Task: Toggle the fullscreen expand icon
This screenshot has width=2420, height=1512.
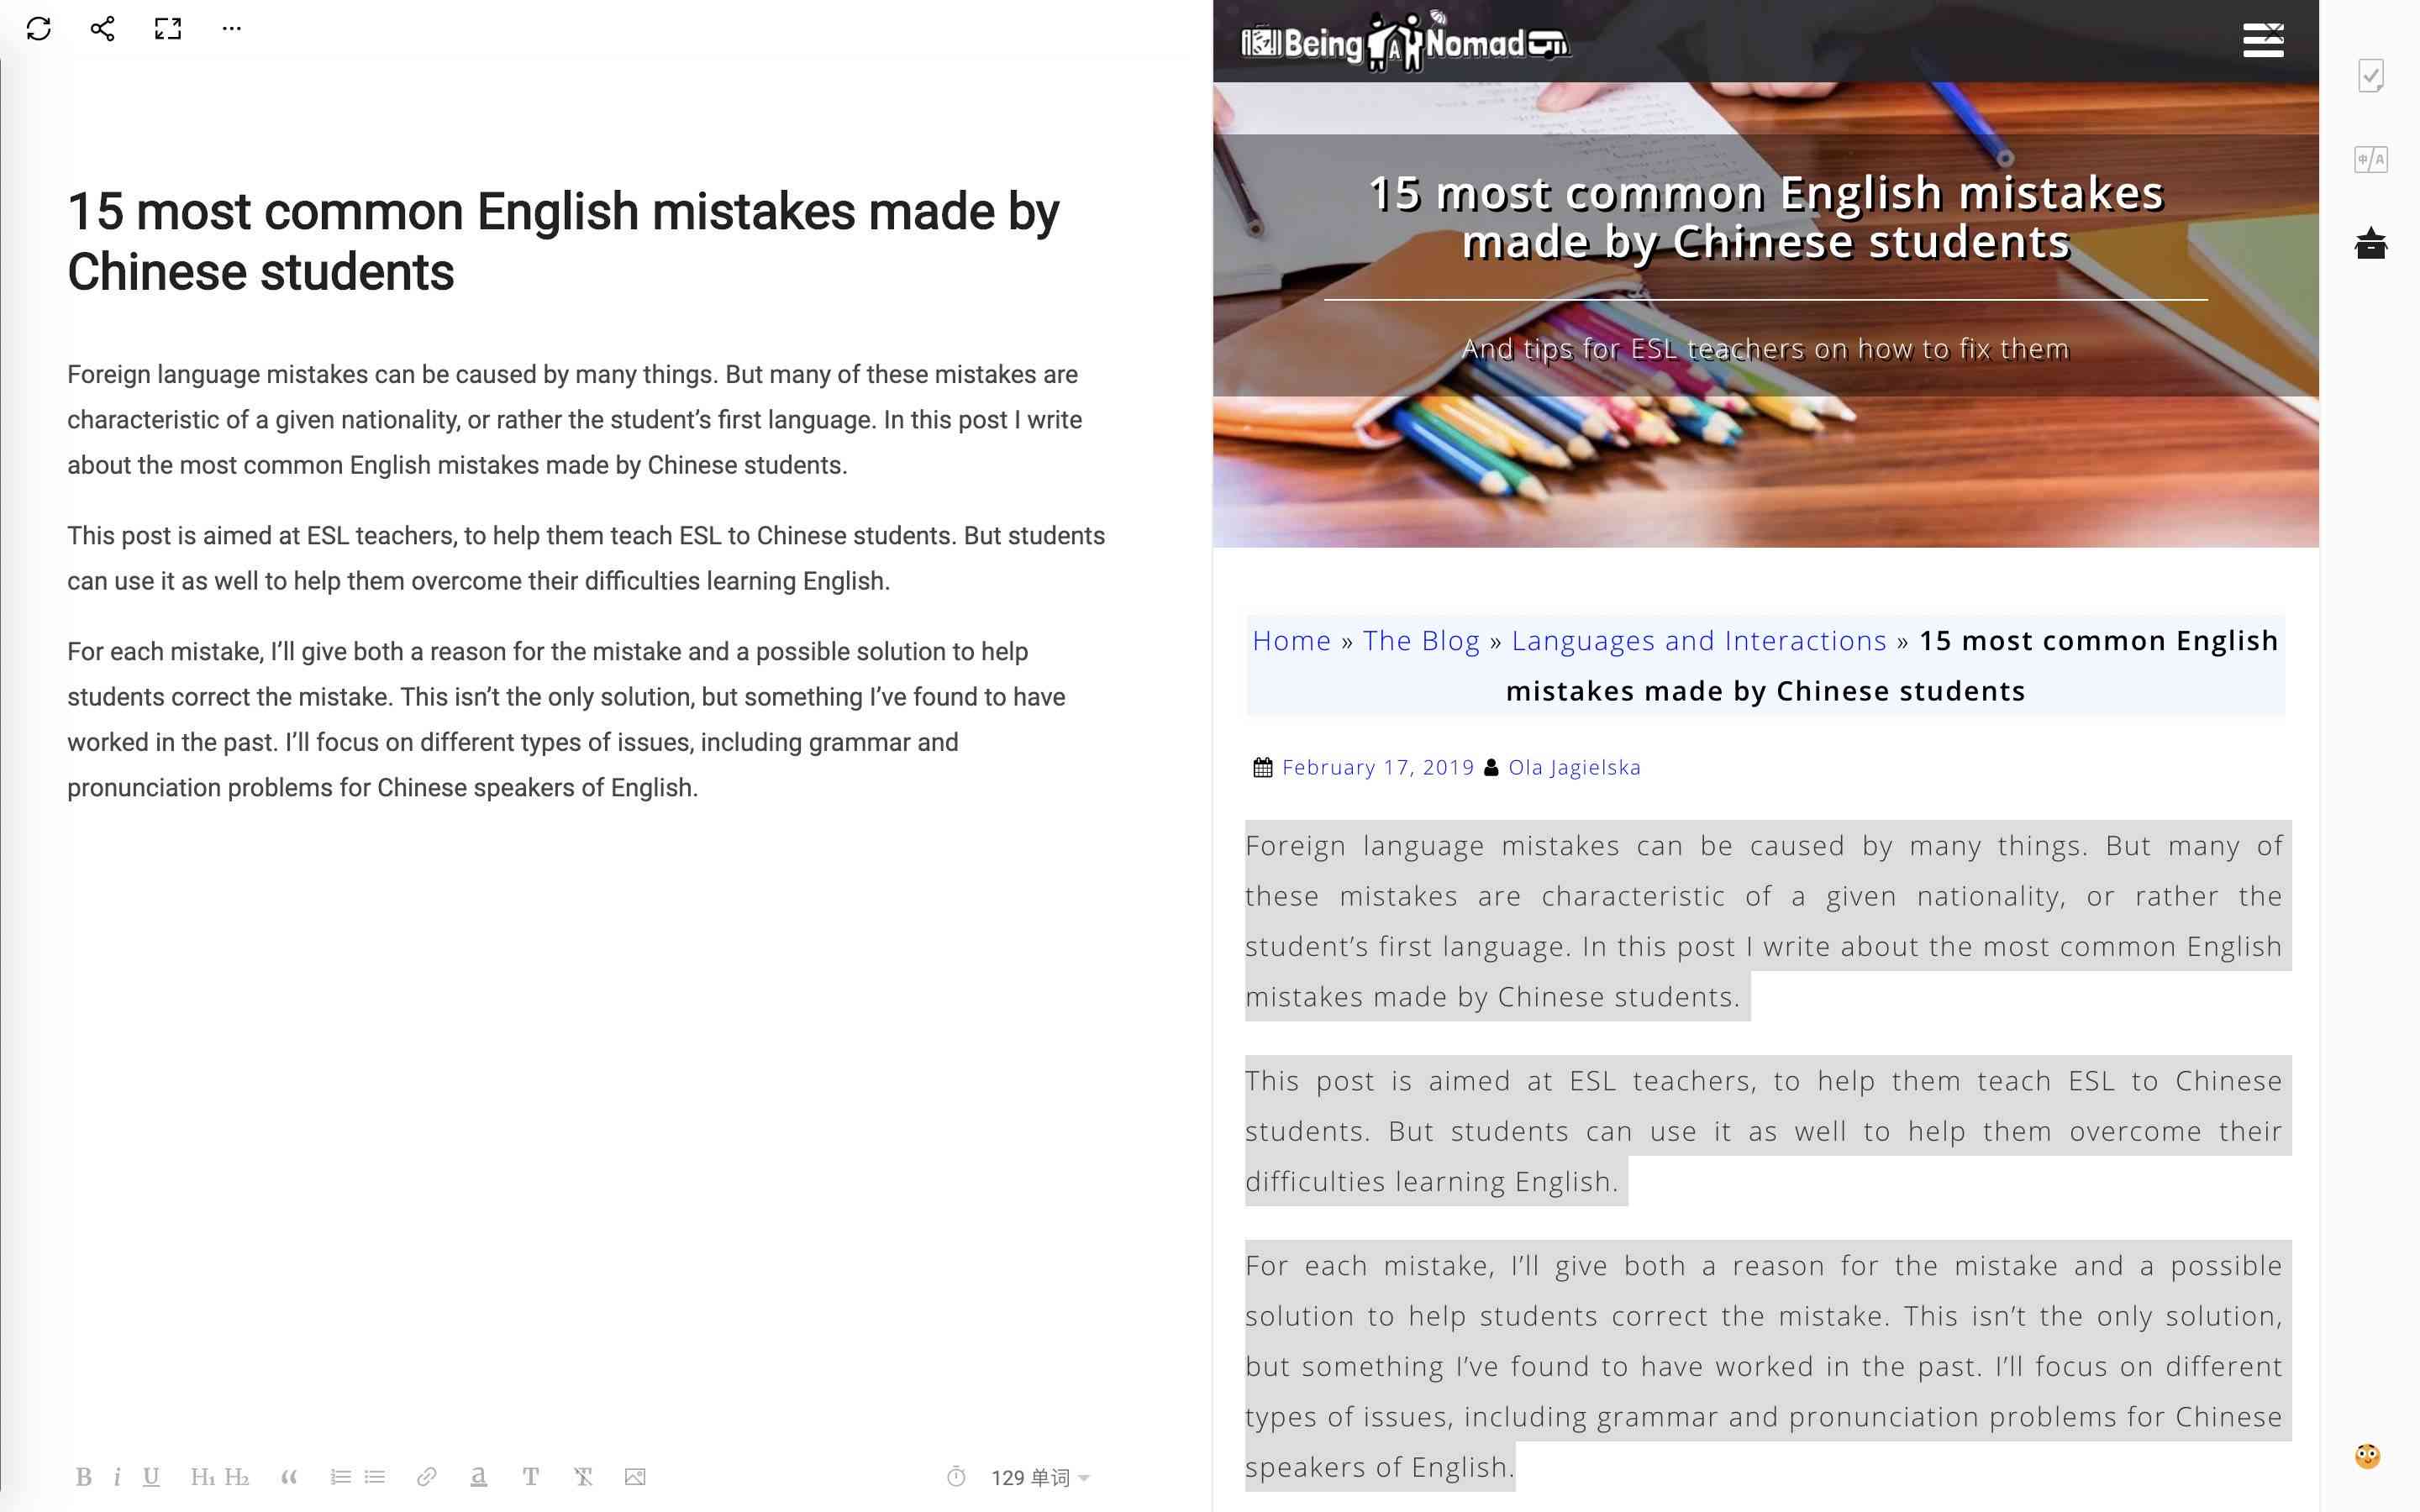Action: coord(167,28)
